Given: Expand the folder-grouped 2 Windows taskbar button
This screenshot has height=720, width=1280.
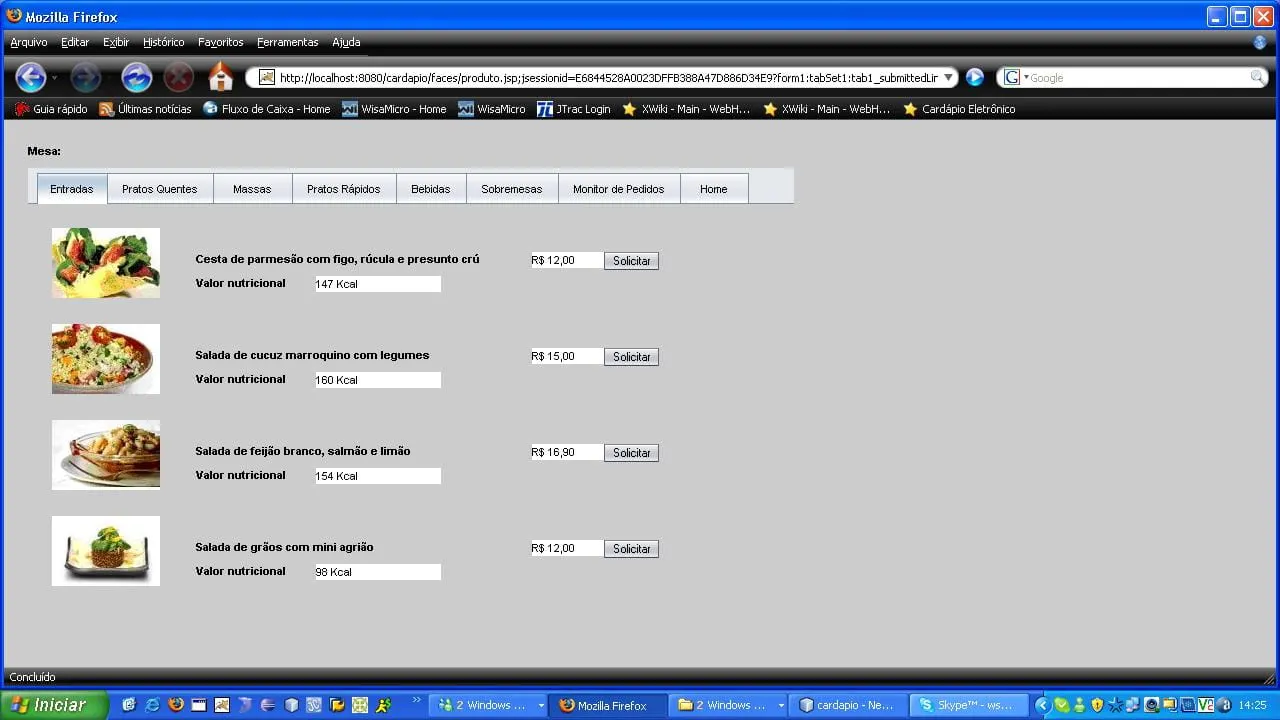Looking at the screenshot, I should pos(781,705).
